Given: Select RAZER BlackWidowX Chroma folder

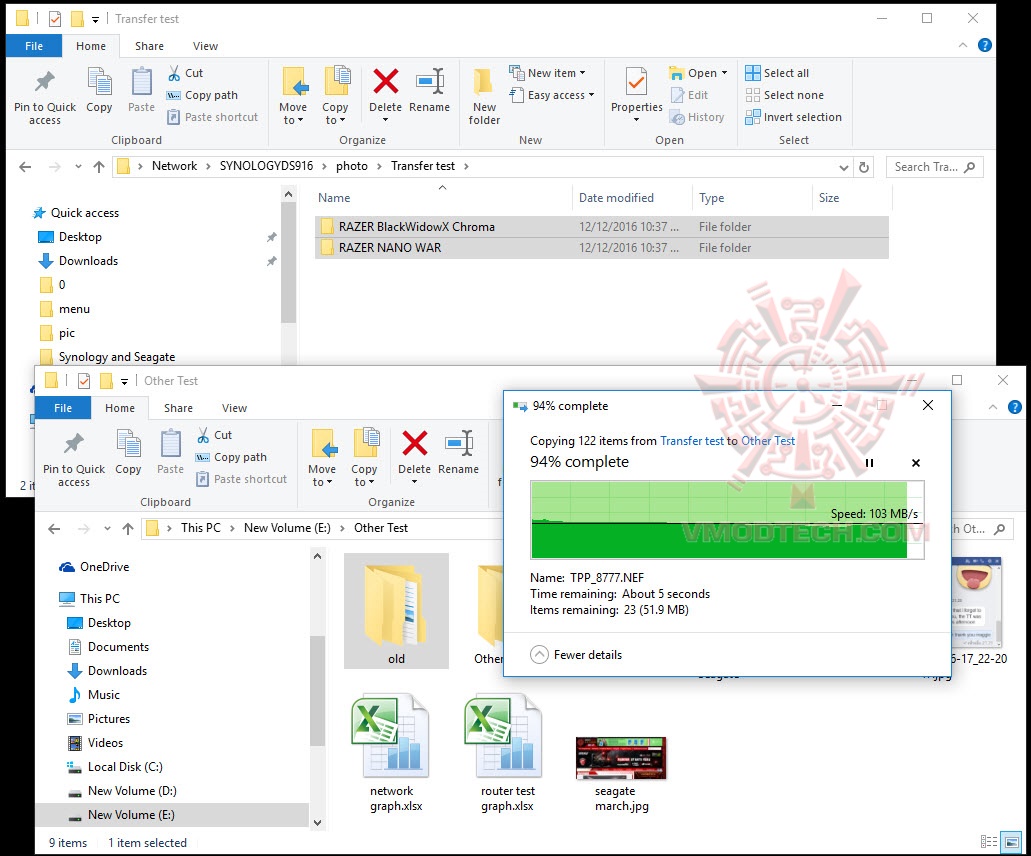Looking at the screenshot, I should click(602, 227).
